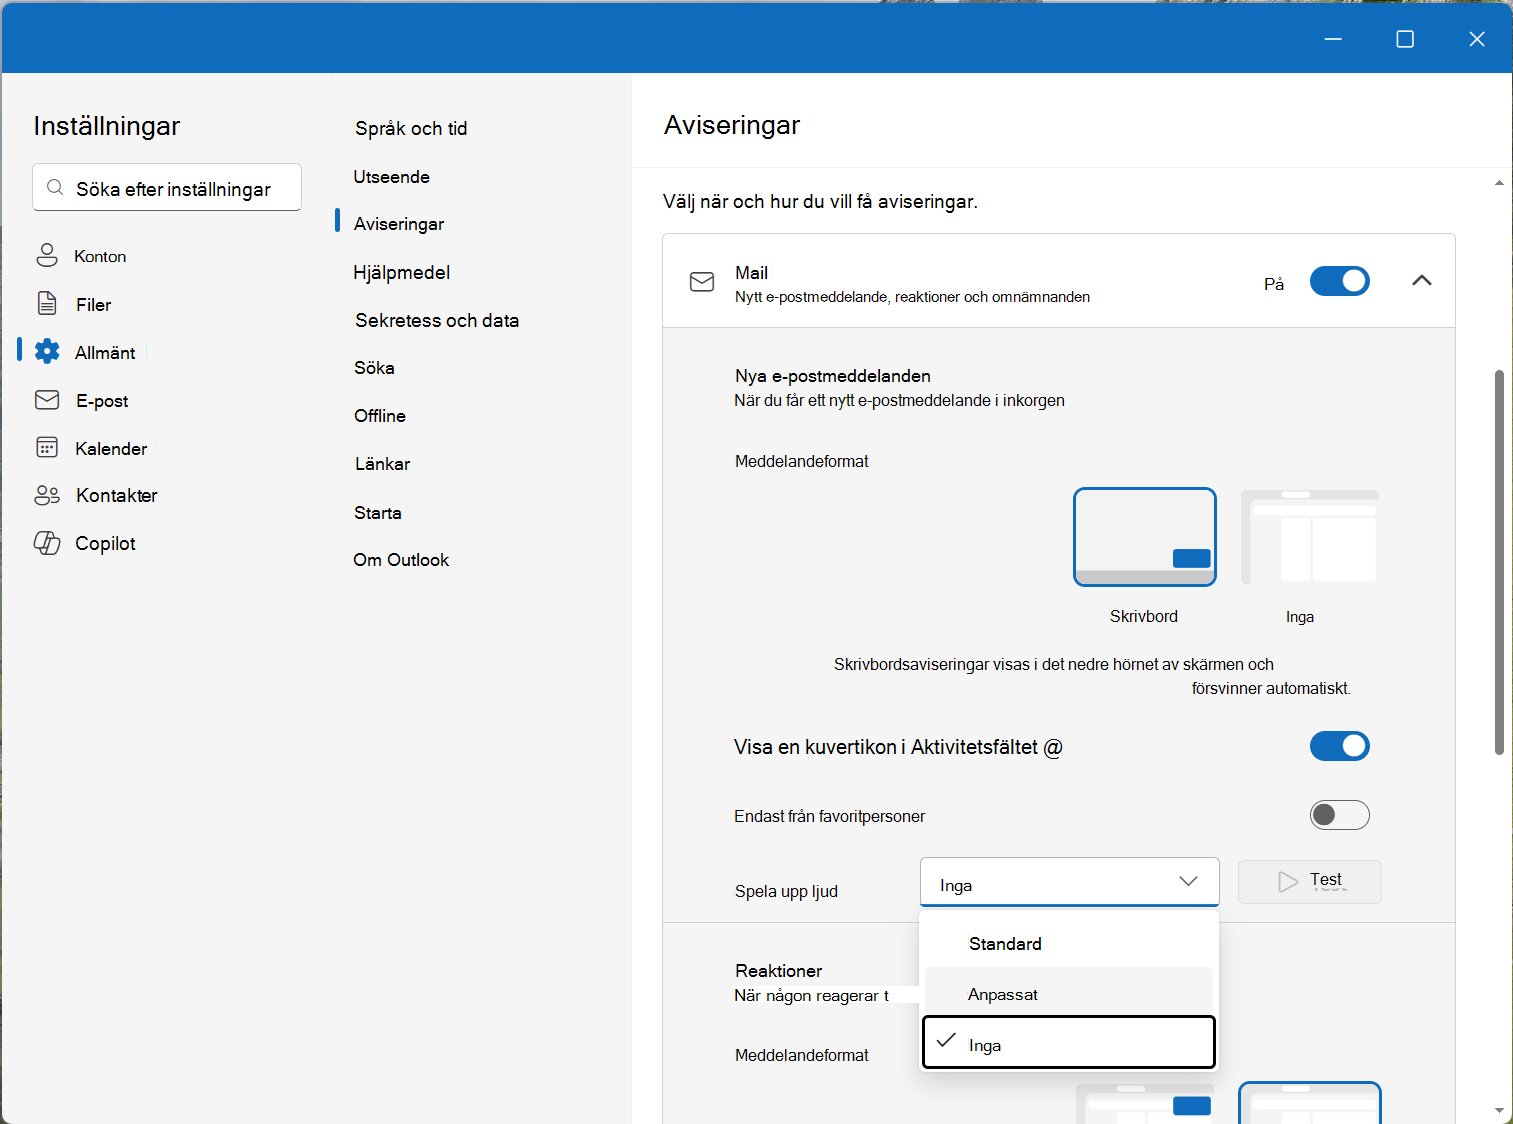The height and width of the screenshot is (1124, 1513).
Task: Enable Endast från favoritpersoner switch
Action: [1339, 815]
